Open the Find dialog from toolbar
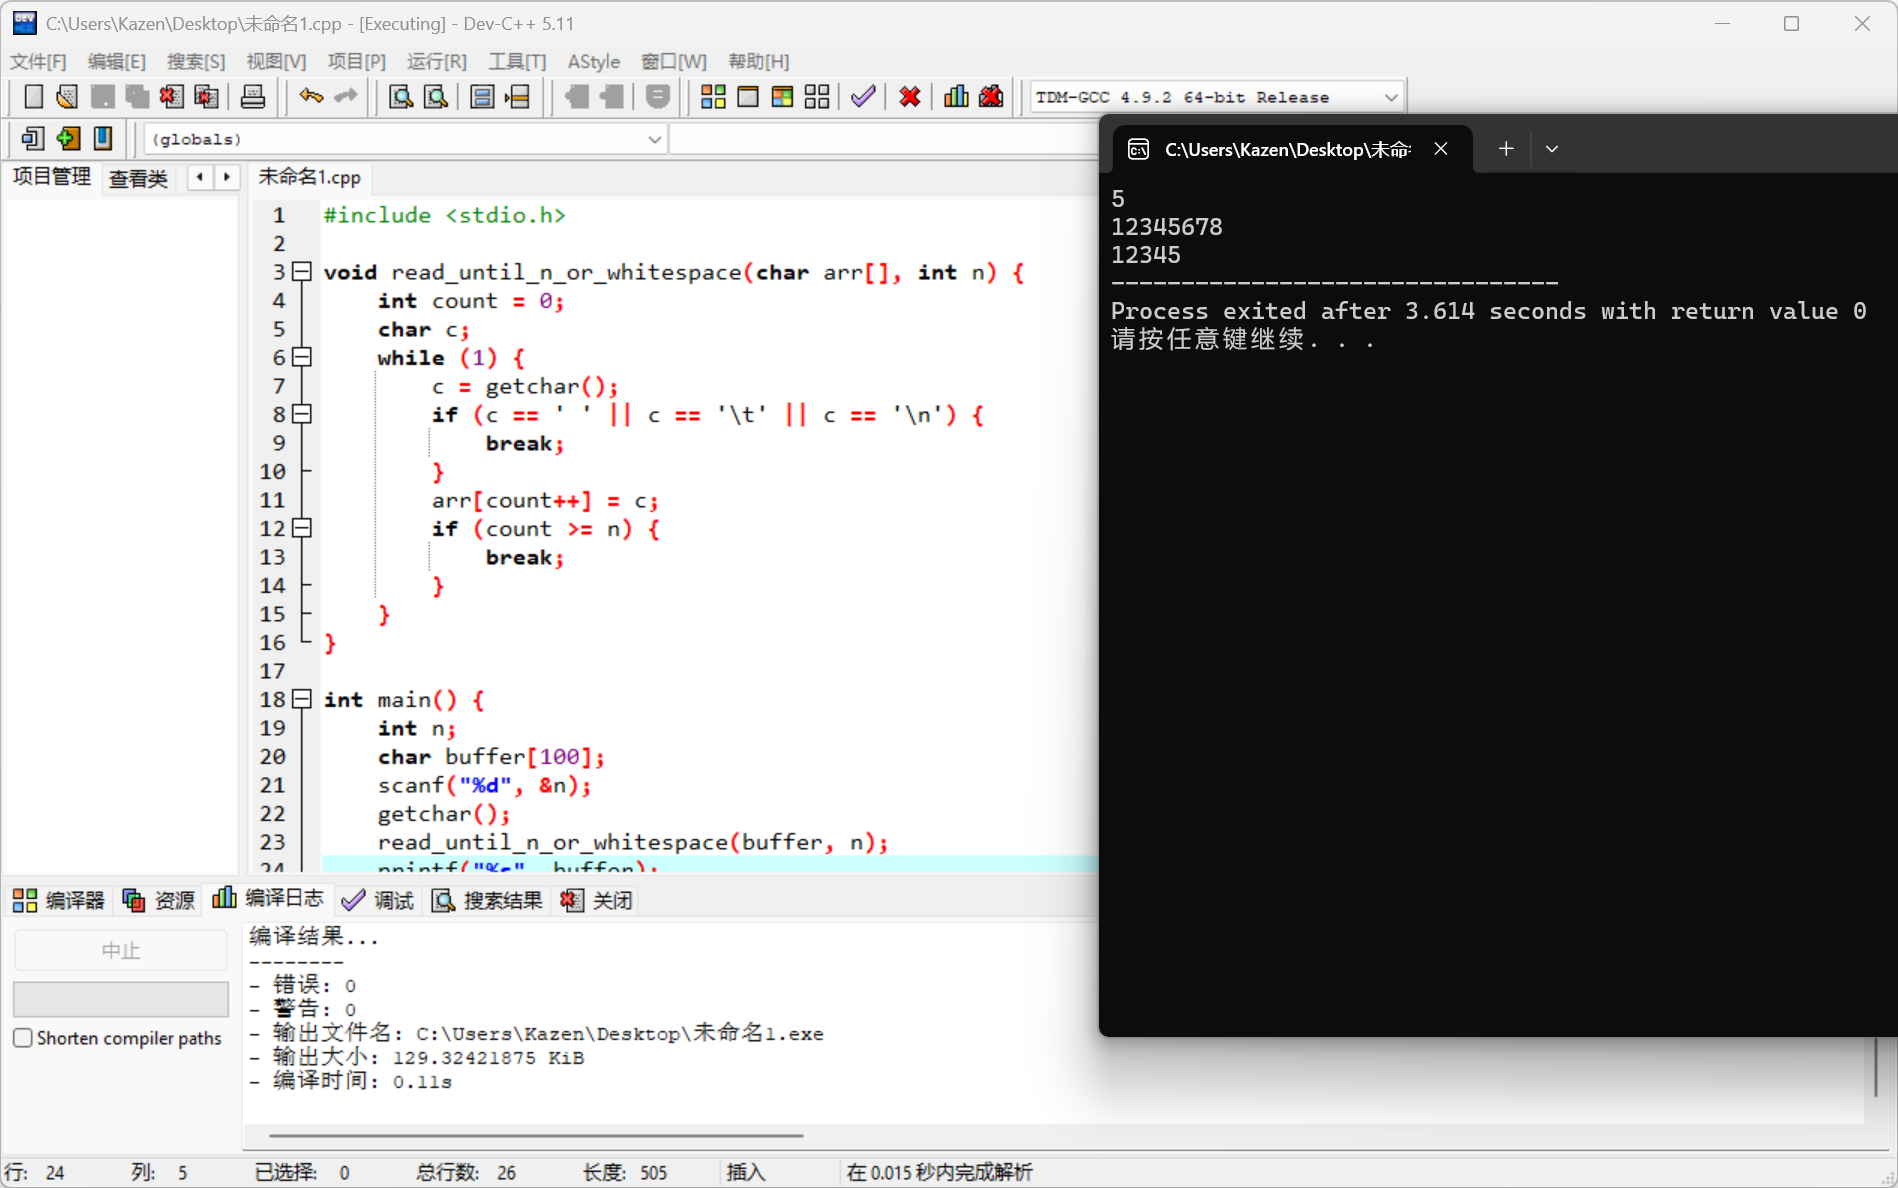Viewport: 1898px width, 1188px height. (401, 97)
